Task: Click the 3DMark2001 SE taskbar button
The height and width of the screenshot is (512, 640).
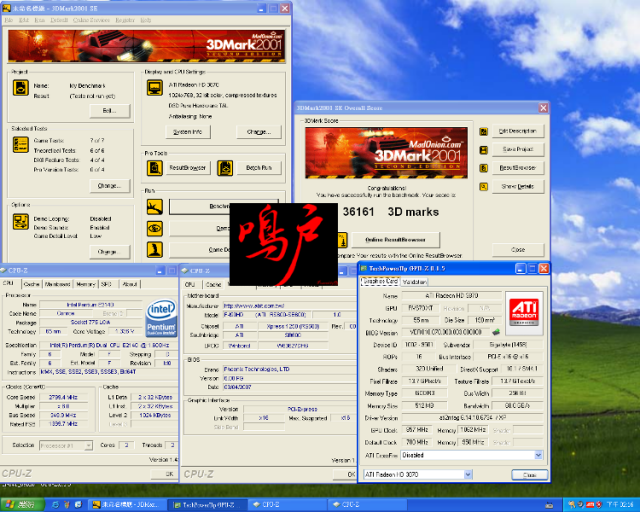Action: click(128, 505)
